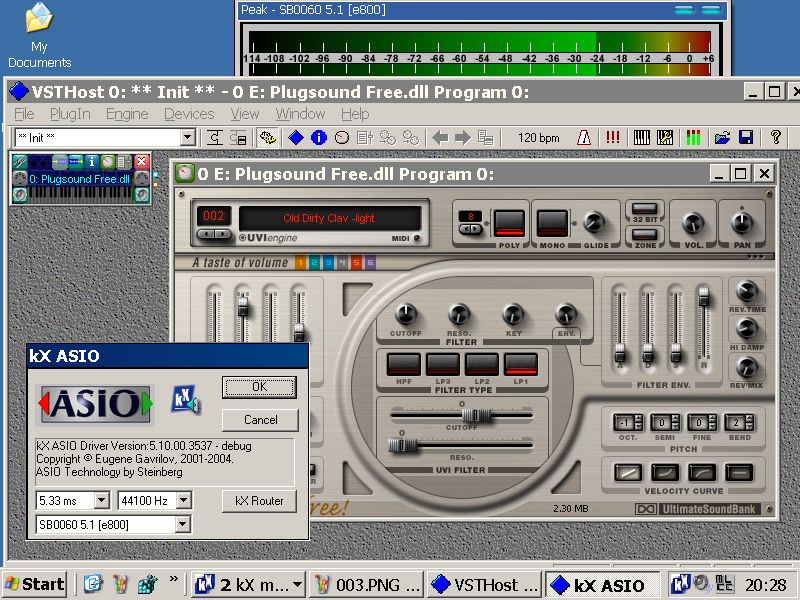
Task: Click the VOL. knob
Action: tap(693, 223)
